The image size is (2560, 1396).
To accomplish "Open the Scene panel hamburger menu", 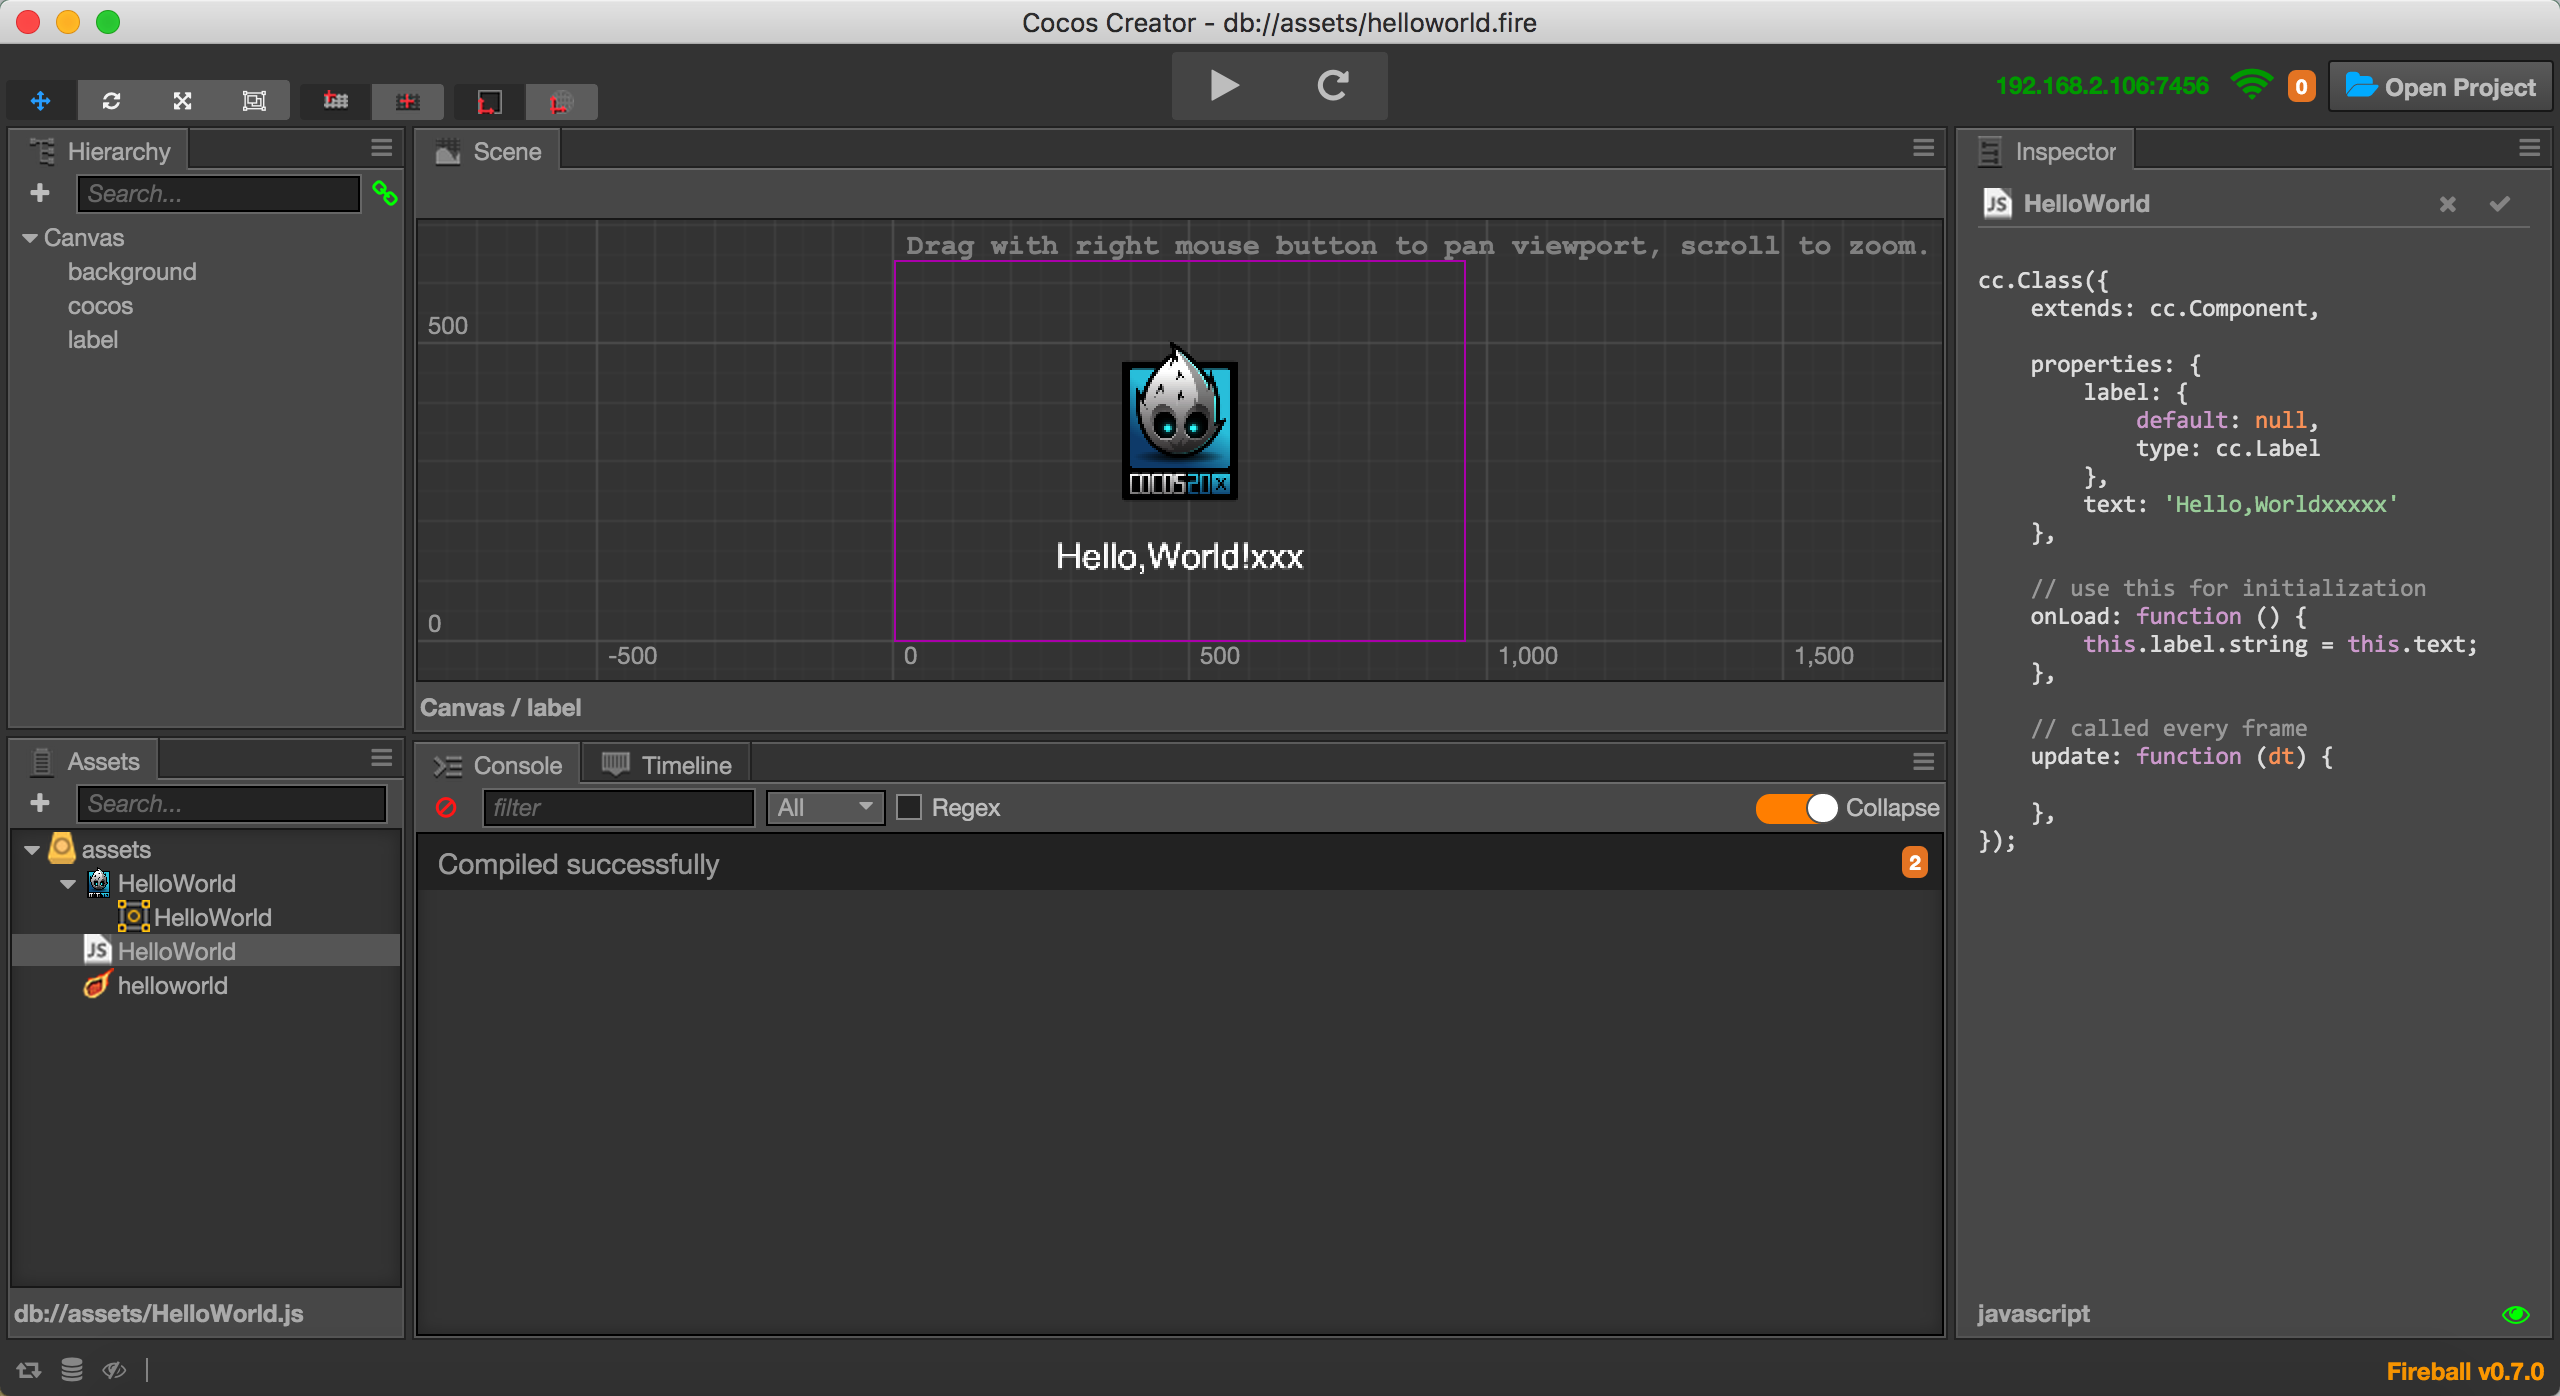I will [1923, 148].
